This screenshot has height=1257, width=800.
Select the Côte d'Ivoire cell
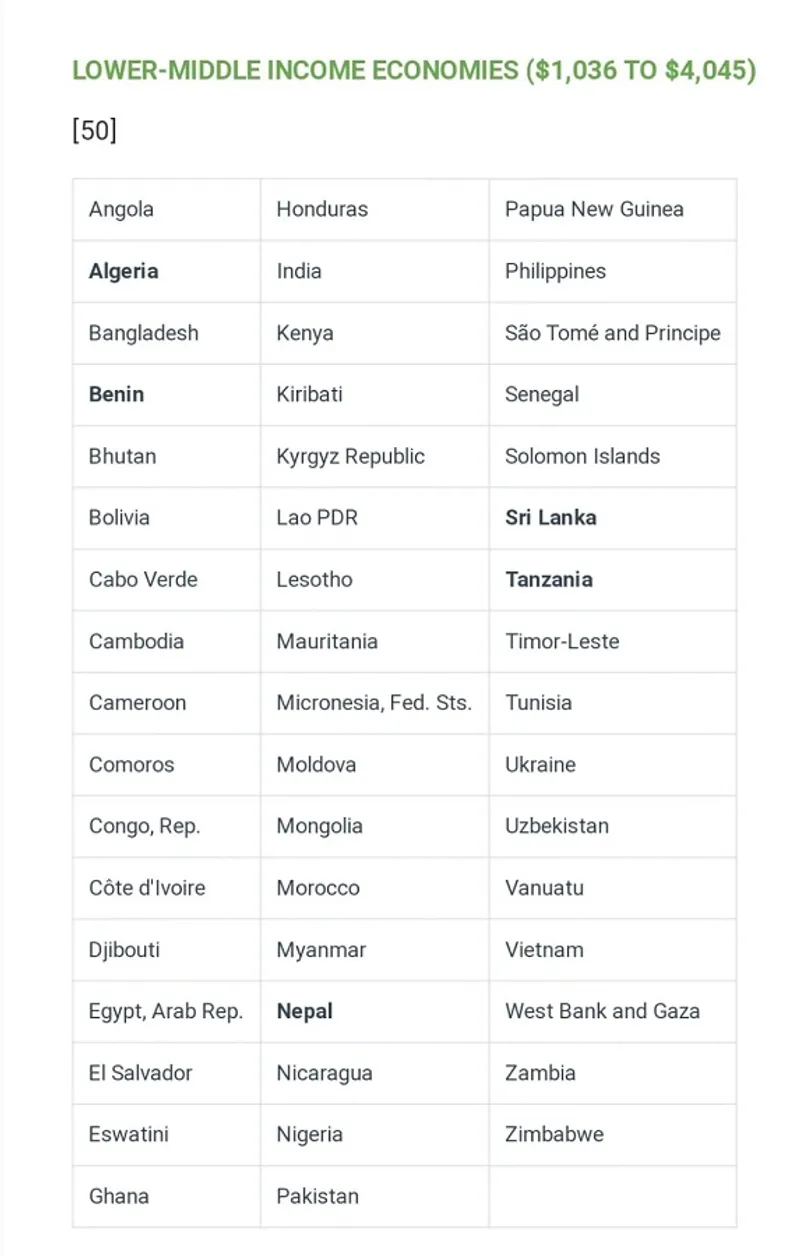point(147,888)
